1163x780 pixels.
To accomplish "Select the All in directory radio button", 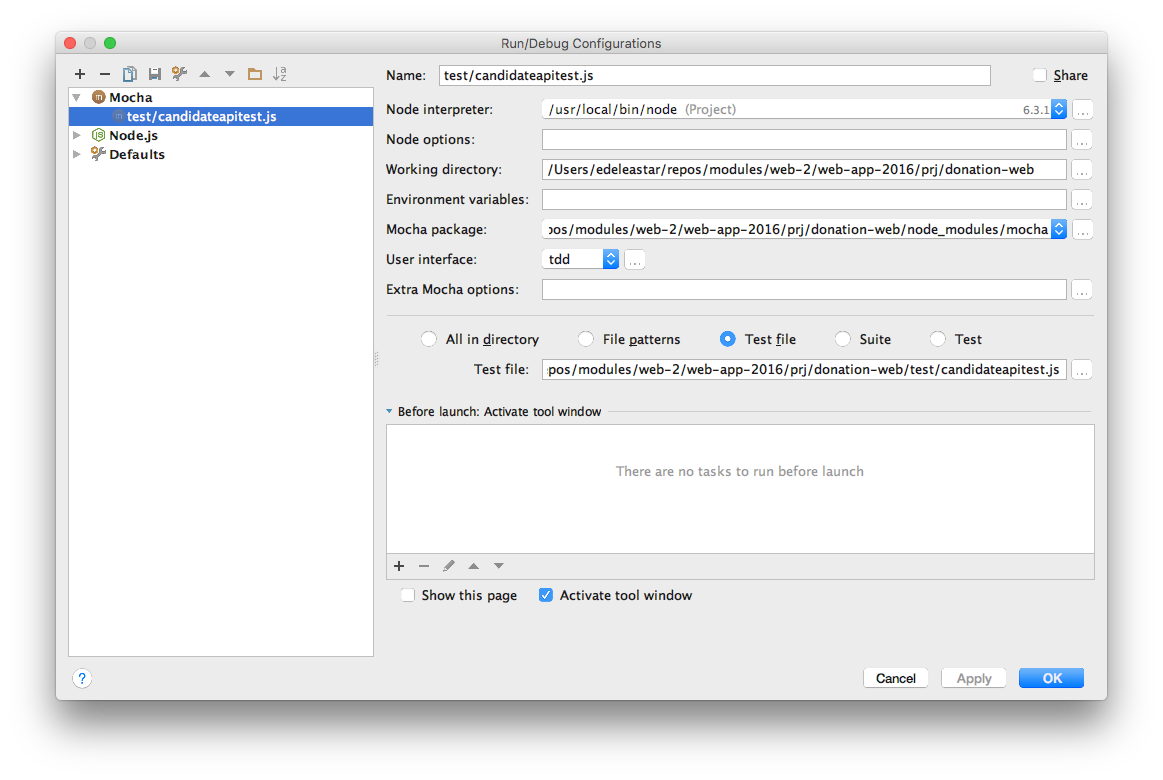I will (429, 339).
